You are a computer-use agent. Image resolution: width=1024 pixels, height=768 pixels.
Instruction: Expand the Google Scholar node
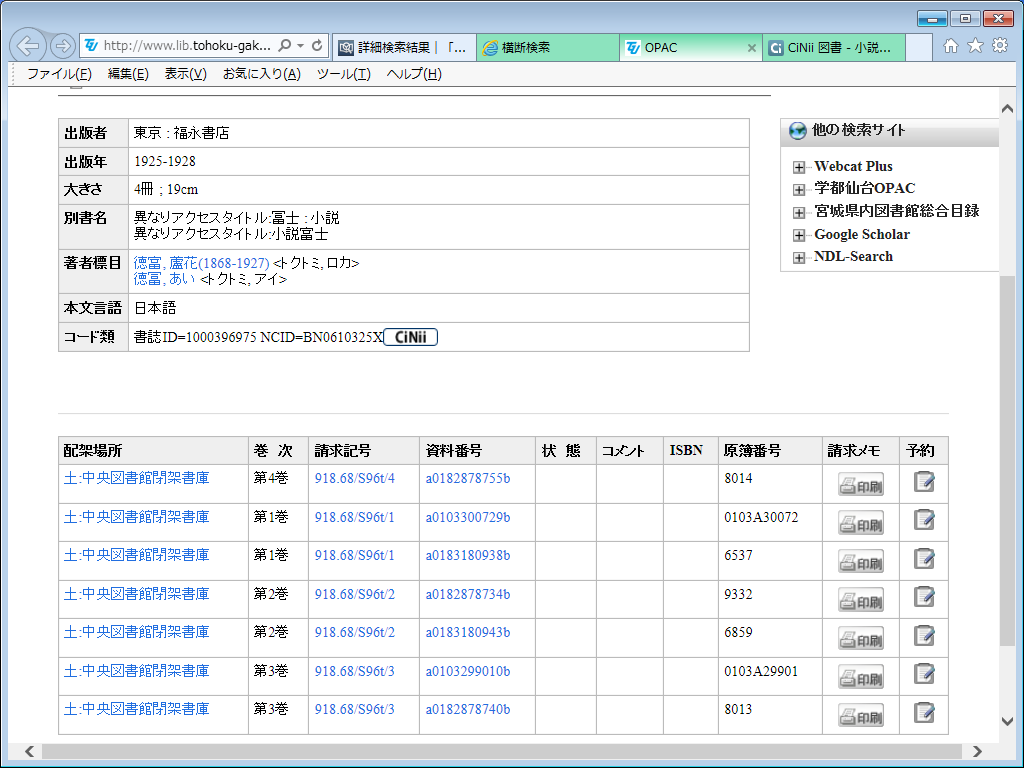(799, 235)
